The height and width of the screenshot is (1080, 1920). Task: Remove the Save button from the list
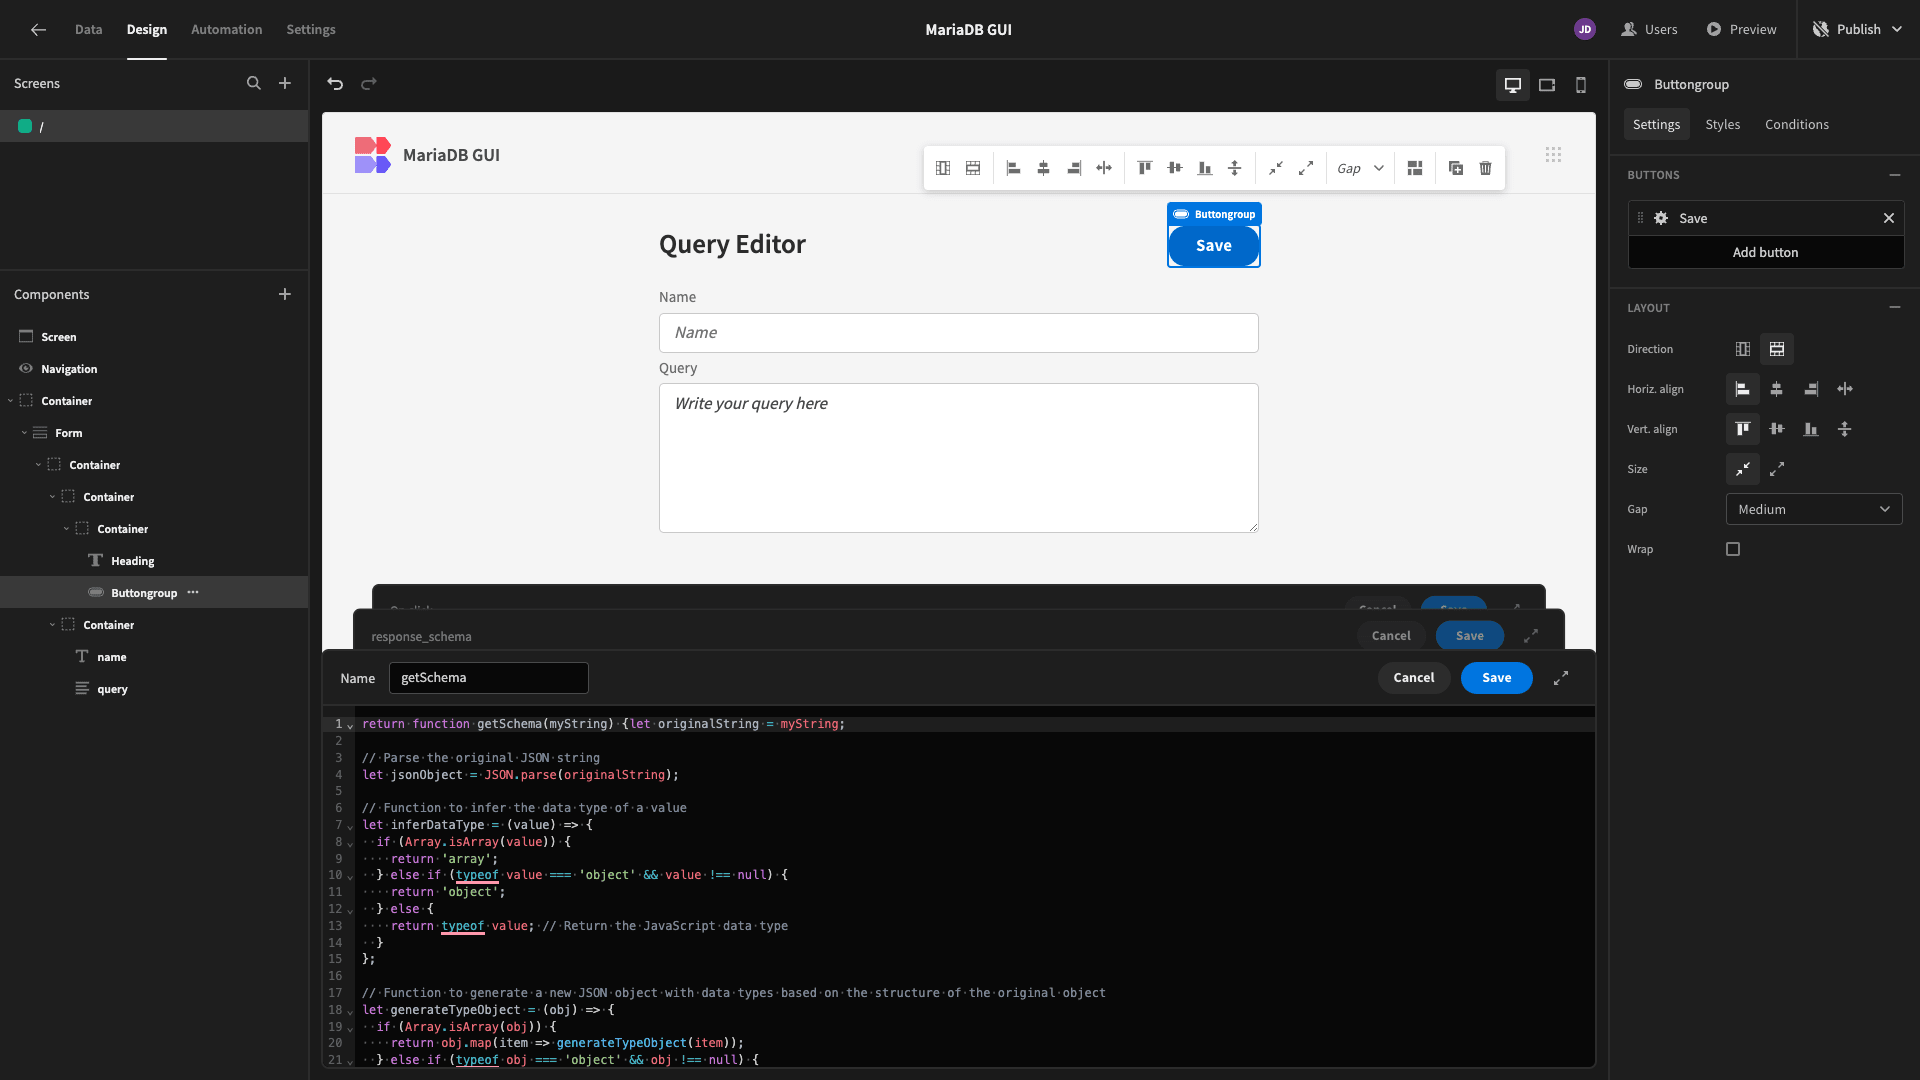tap(1889, 218)
